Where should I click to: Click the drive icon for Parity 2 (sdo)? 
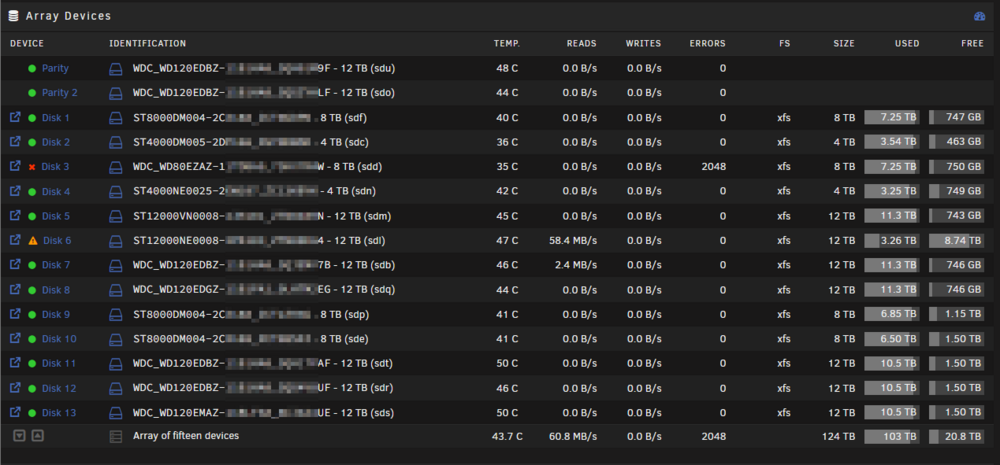pos(115,93)
